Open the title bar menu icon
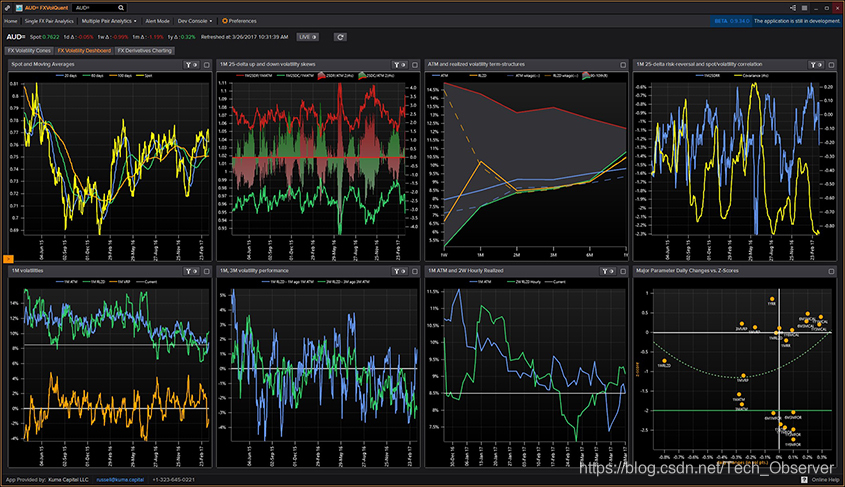The height and width of the screenshot is (487, 845). point(804,8)
